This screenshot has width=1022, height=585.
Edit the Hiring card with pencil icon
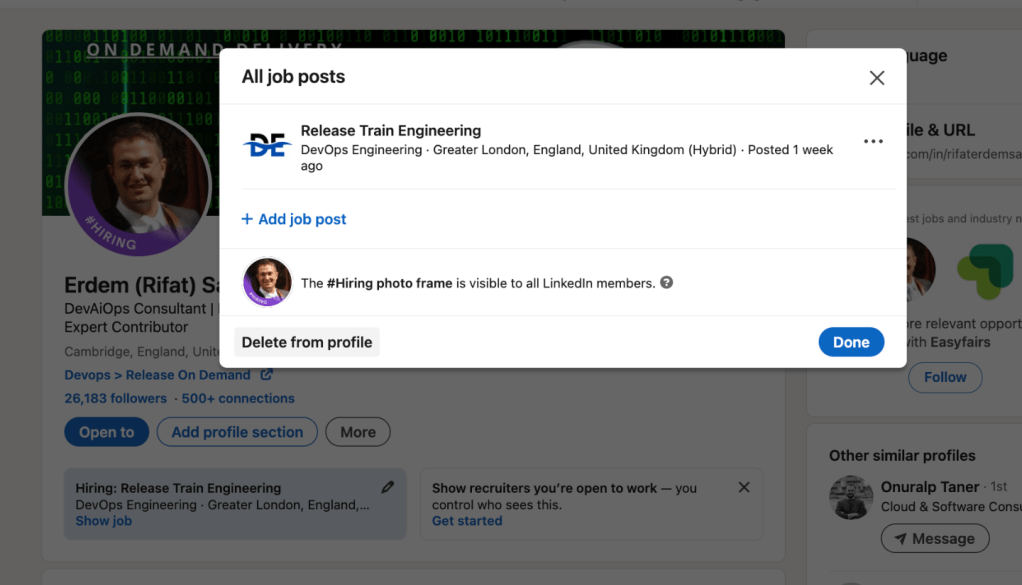coord(388,487)
